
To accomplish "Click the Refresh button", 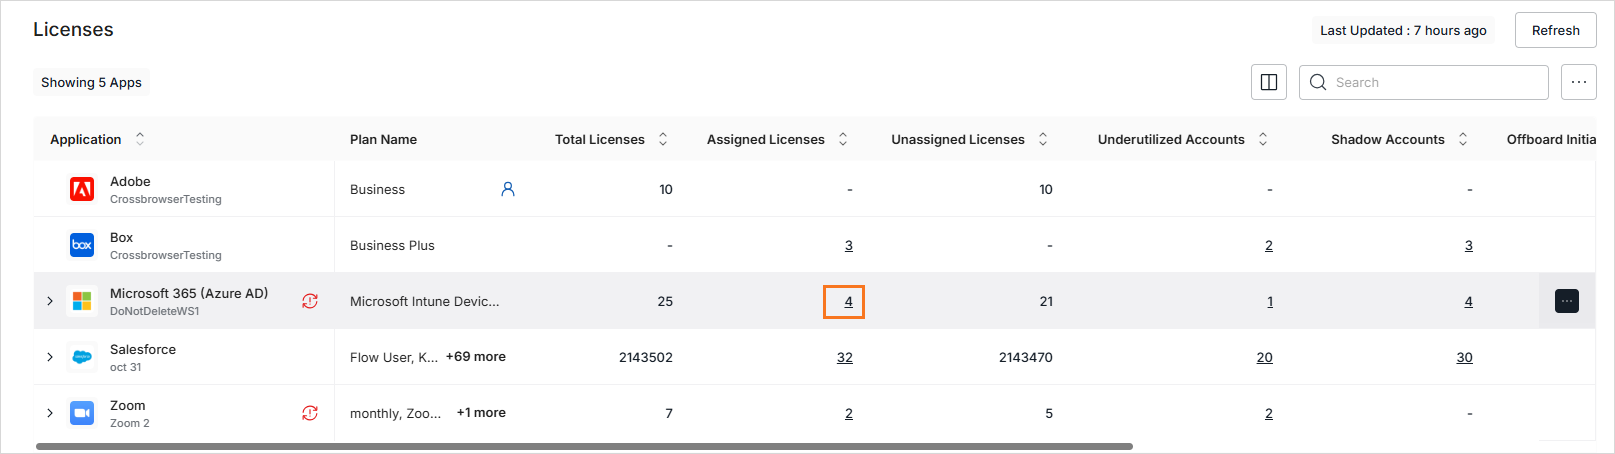I will point(1556,30).
